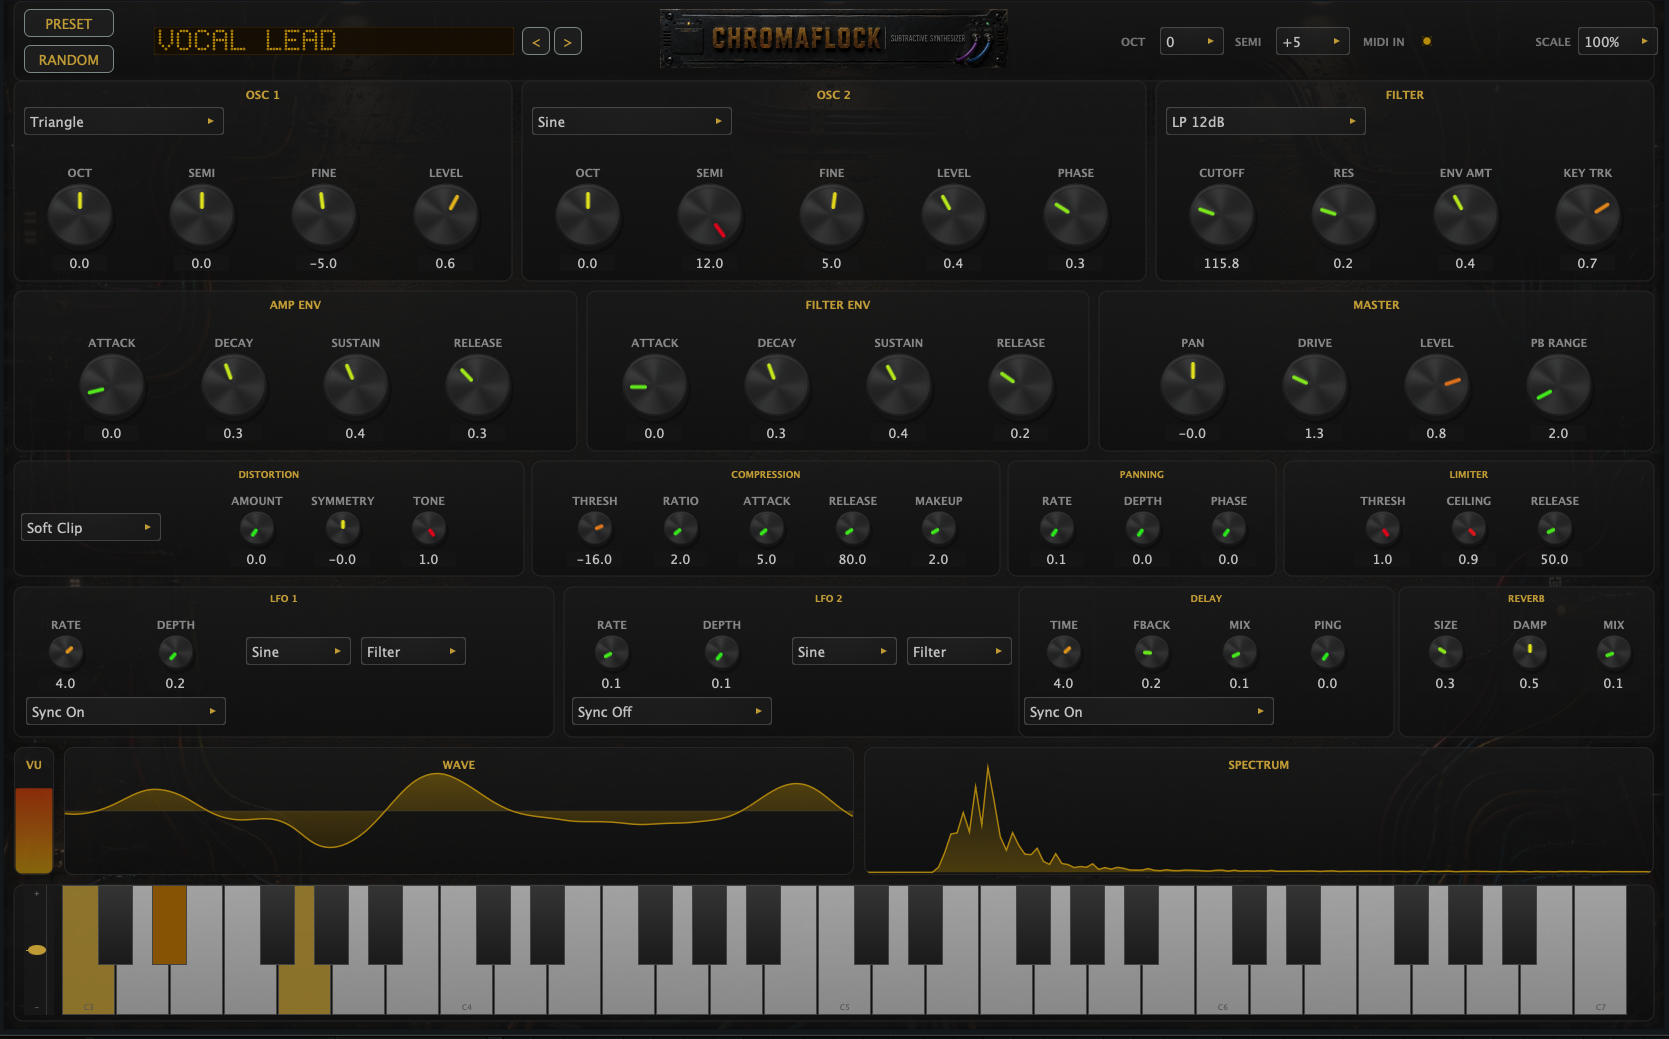Click the OSC 1 SEMI knob
The image size is (1669, 1039).
(x=202, y=215)
